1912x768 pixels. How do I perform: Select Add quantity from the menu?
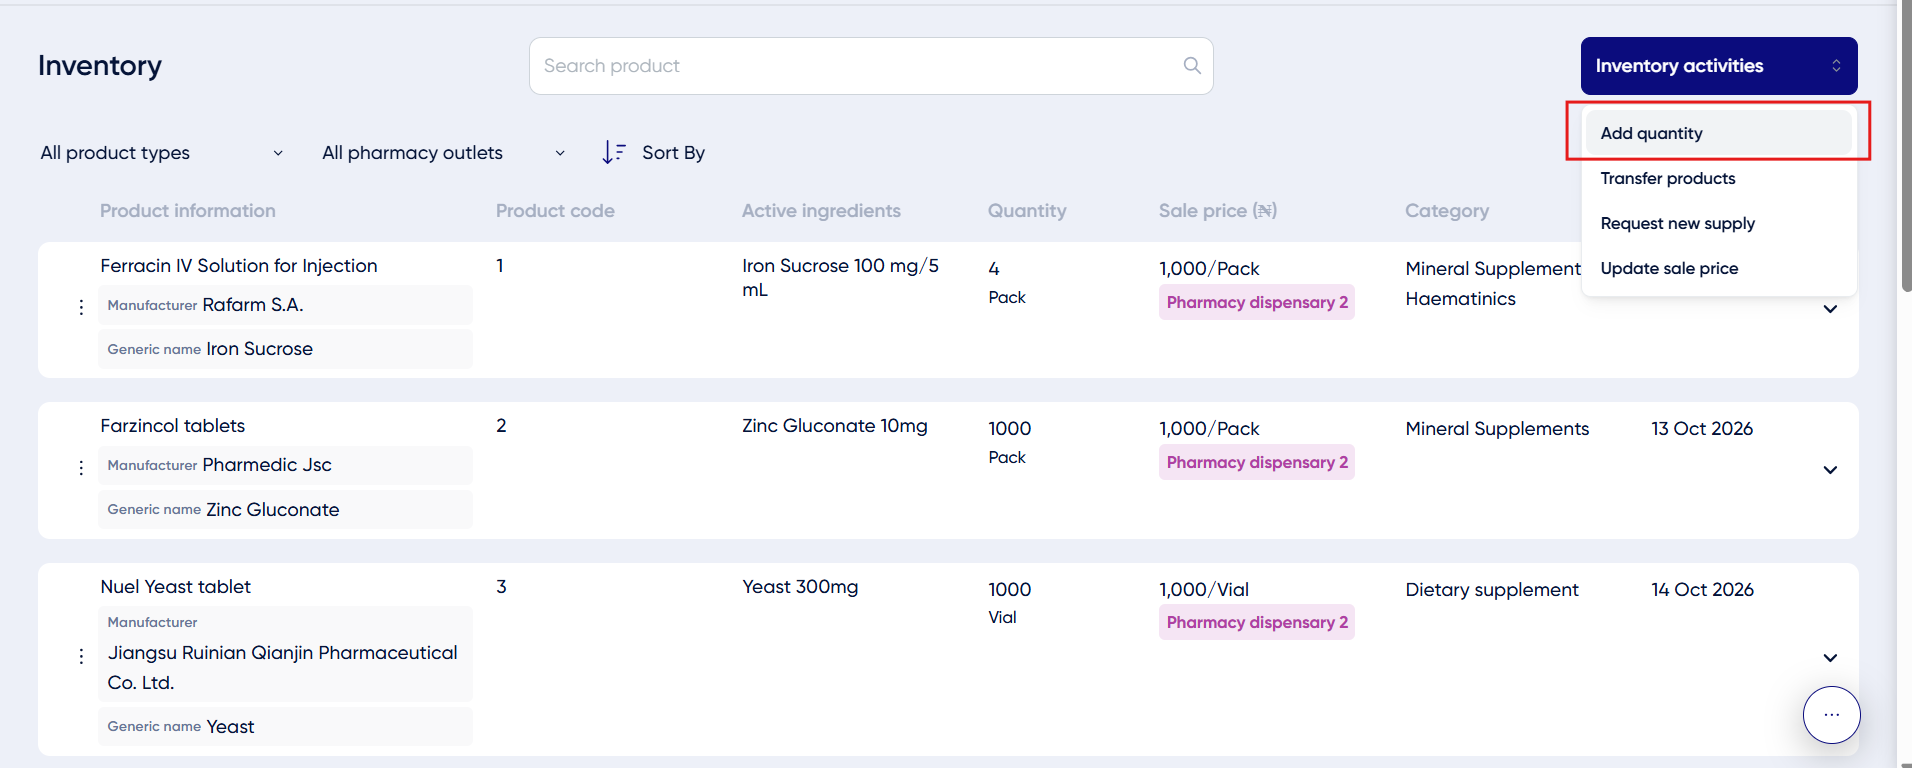tap(1718, 133)
